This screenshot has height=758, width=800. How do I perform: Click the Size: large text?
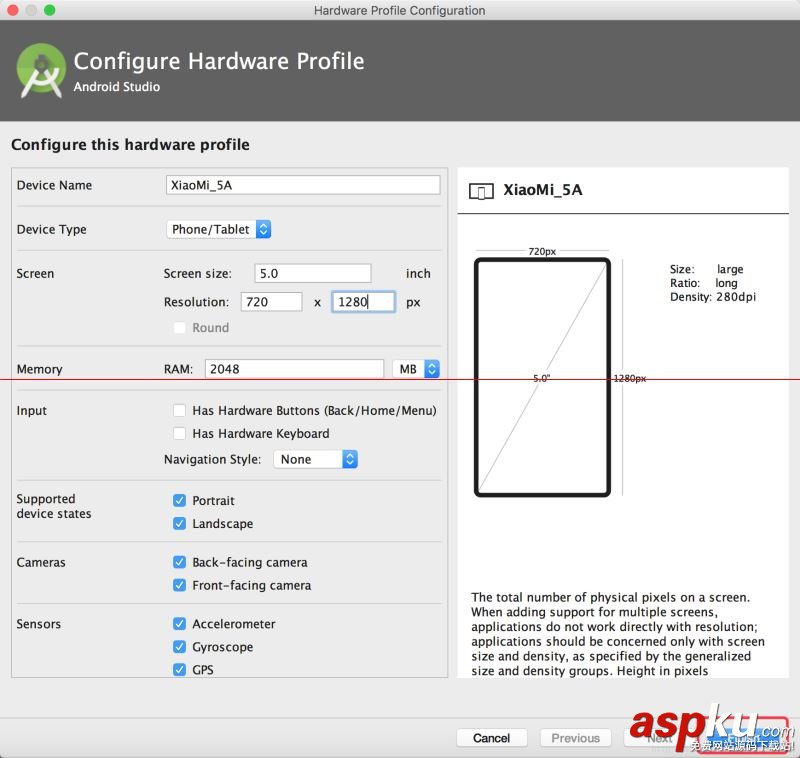coord(707,269)
